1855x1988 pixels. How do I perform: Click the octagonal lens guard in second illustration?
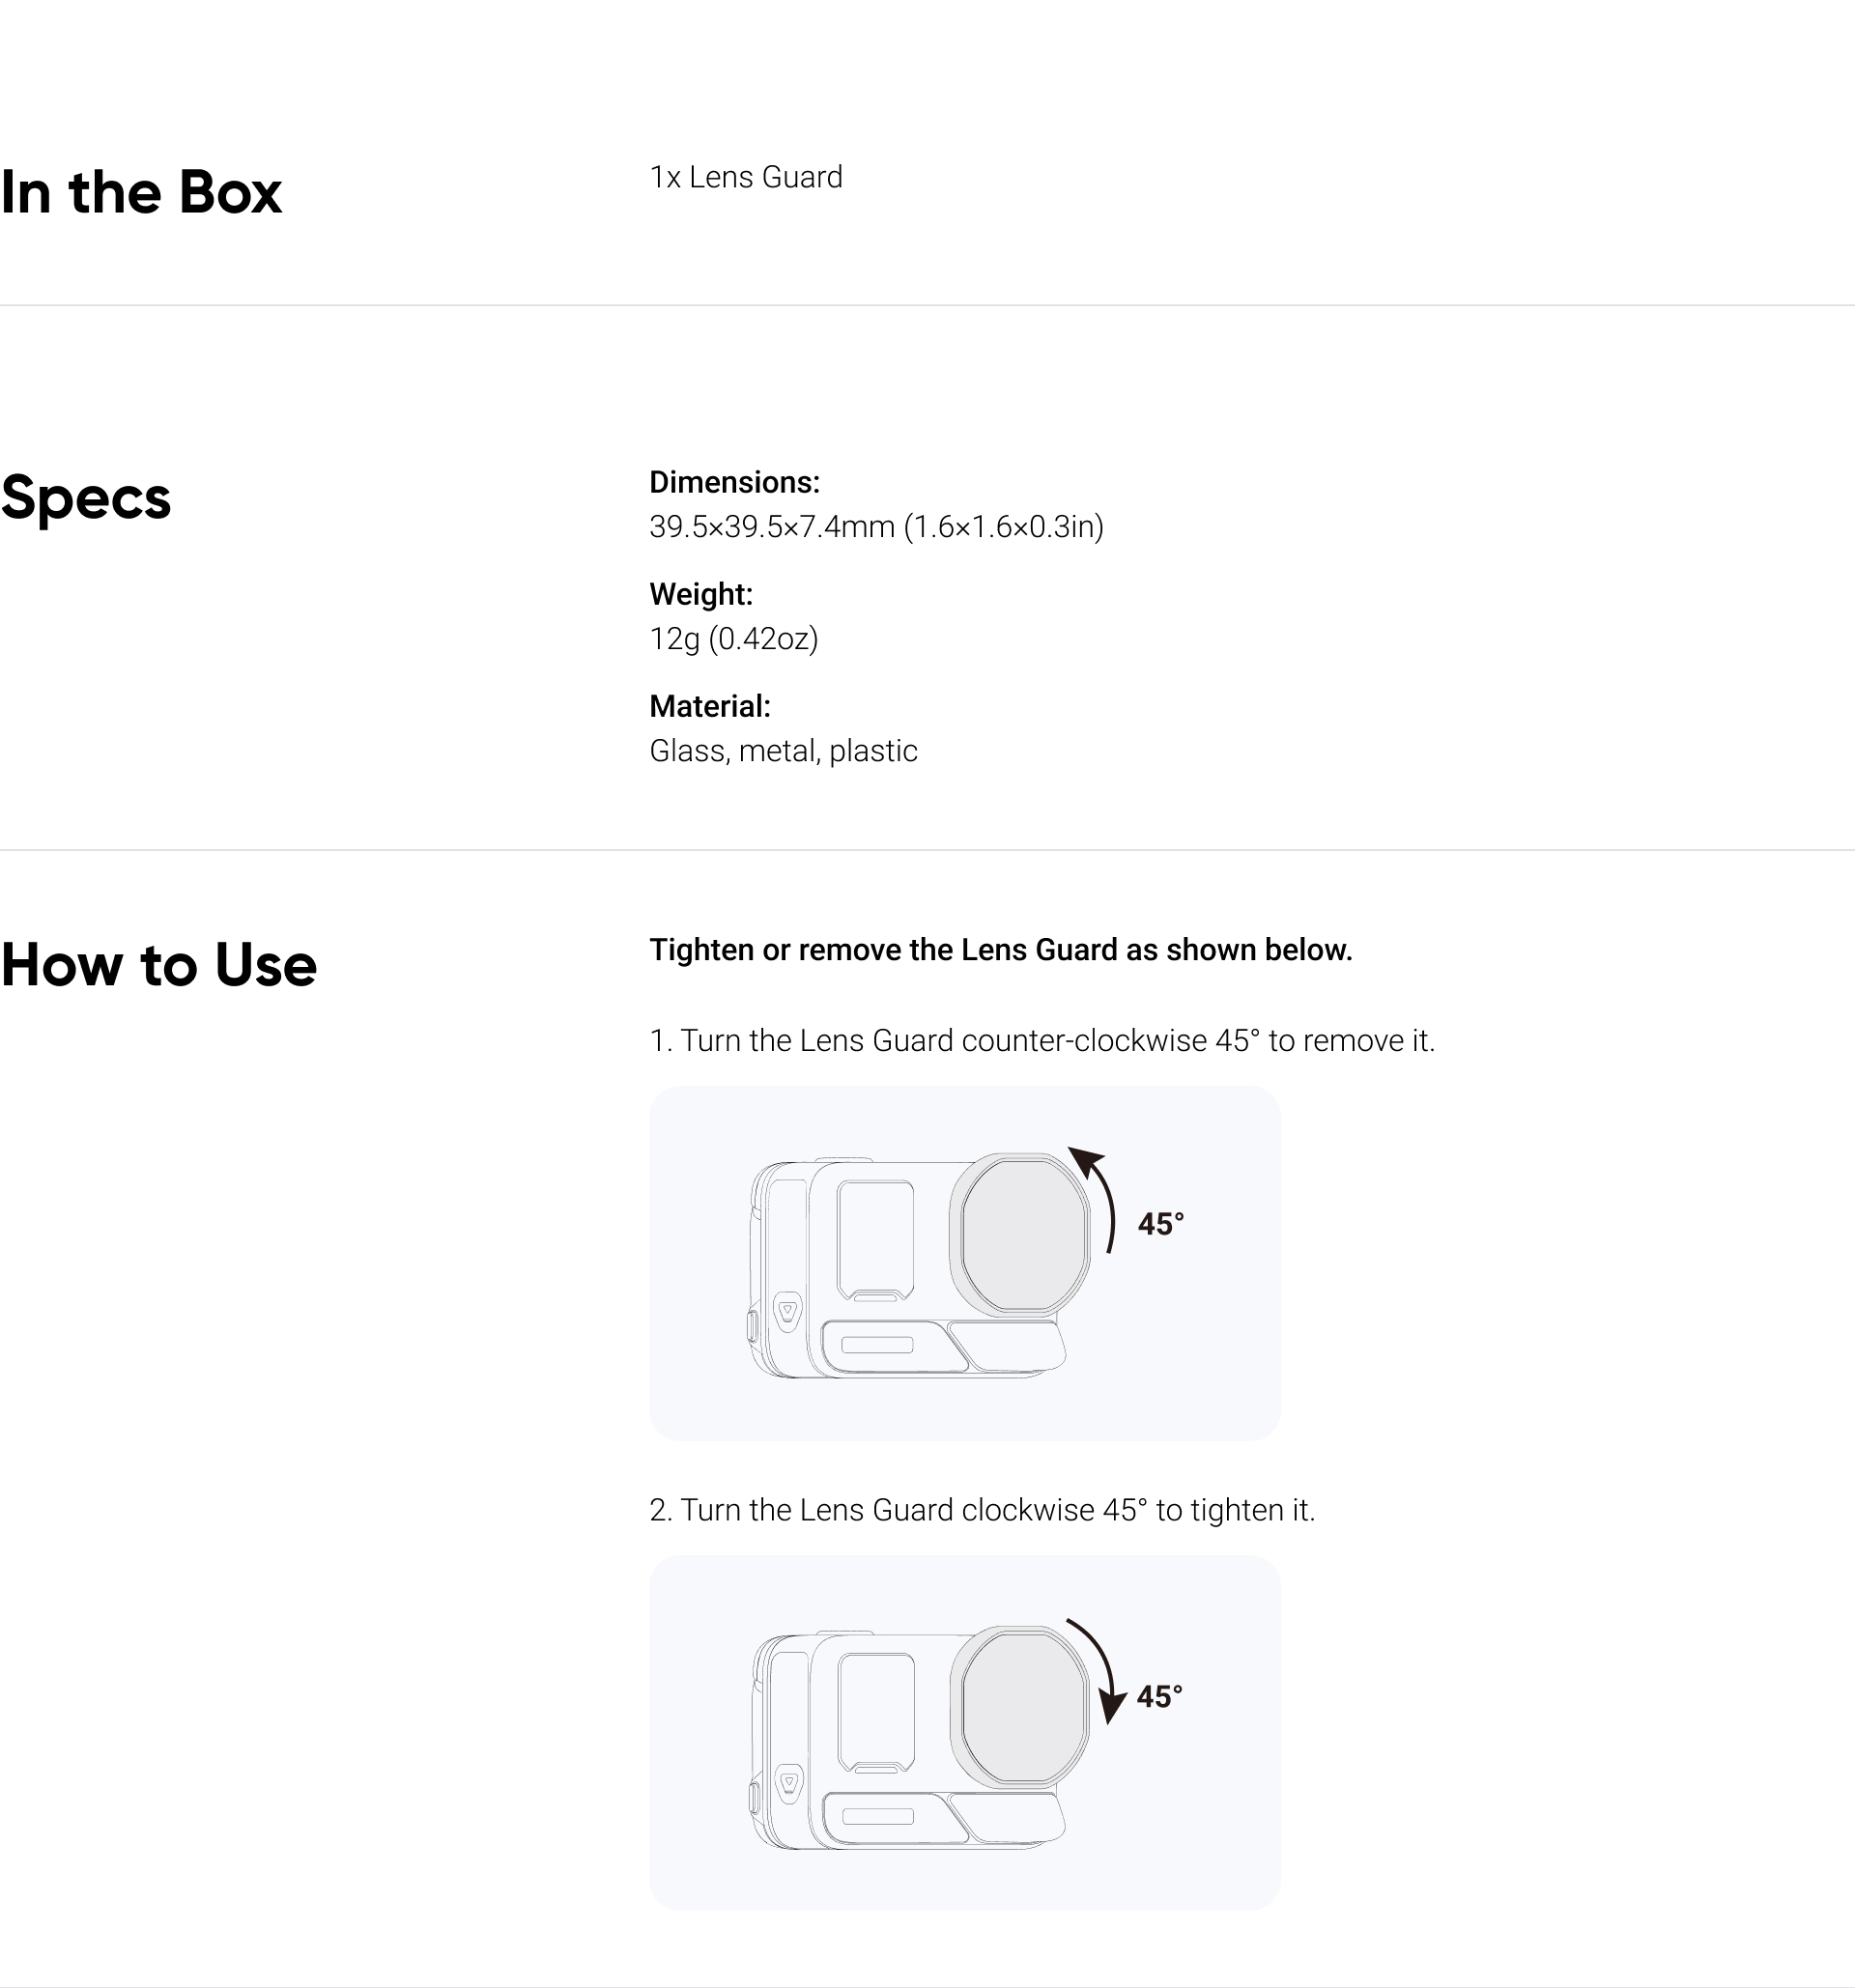click(x=1020, y=1706)
